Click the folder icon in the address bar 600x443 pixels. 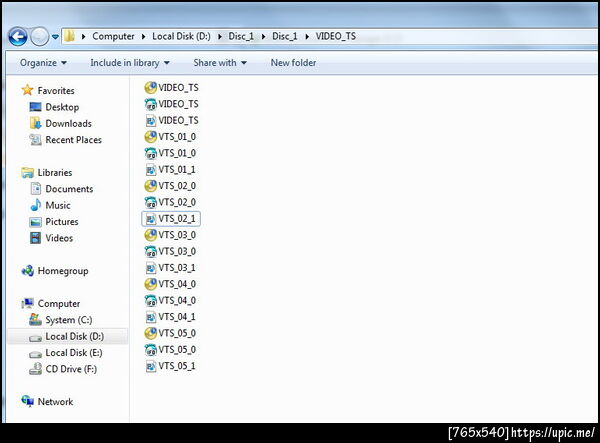pyautogui.click(x=70, y=36)
